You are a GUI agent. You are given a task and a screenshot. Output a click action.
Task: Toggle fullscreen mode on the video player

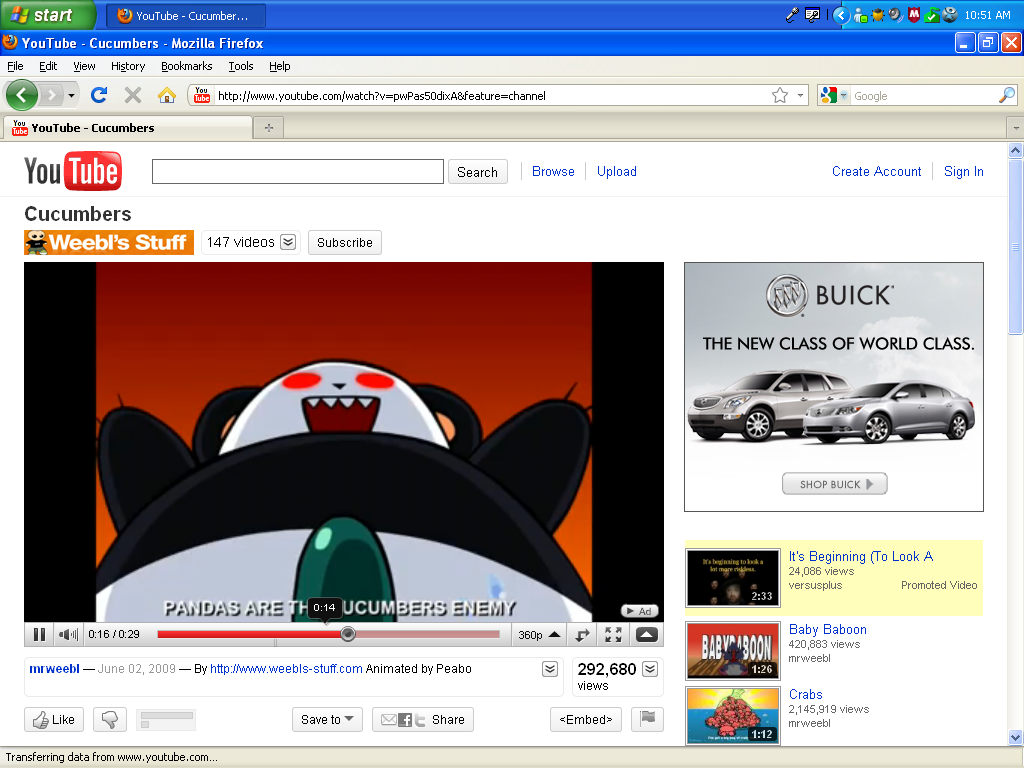[613, 634]
